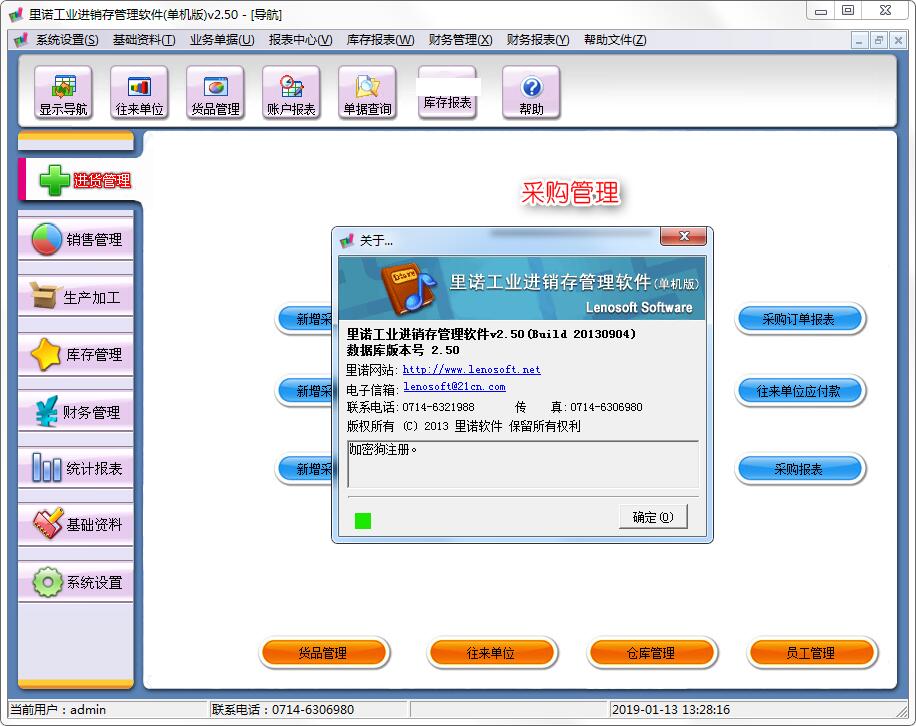The image size is (916, 726).
Task: Click the 联系电话: 0714-6321988 text in dialog
Action: point(411,407)
